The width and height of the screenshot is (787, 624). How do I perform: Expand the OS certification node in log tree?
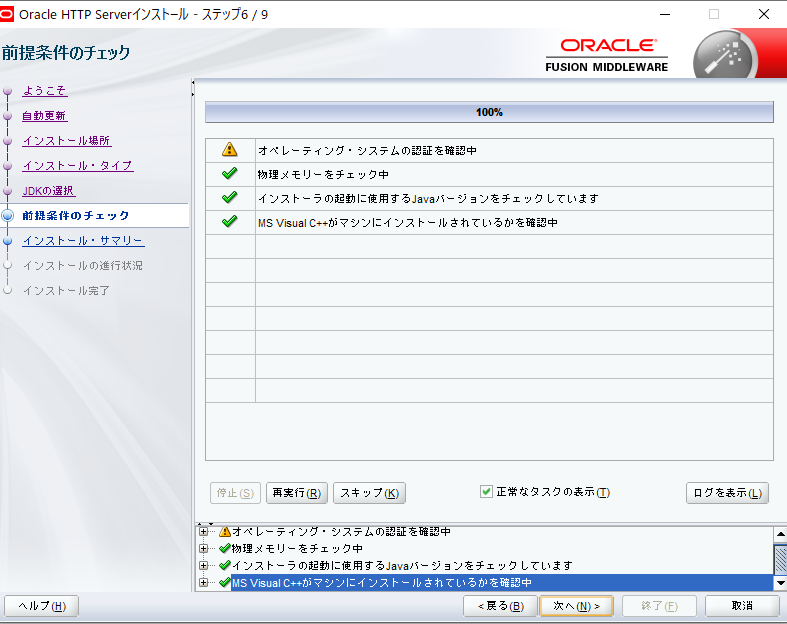click(204, 532)
